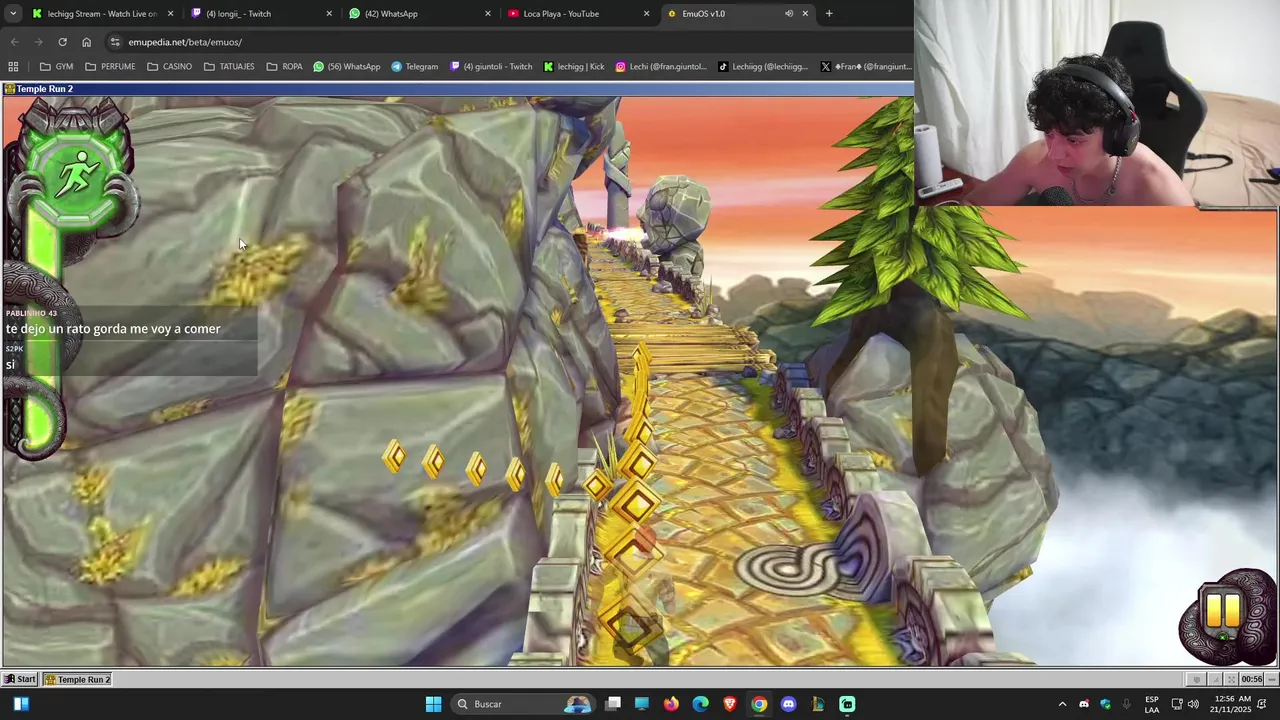
Task: Open the Windows notifications bell
Action: 1262,704
